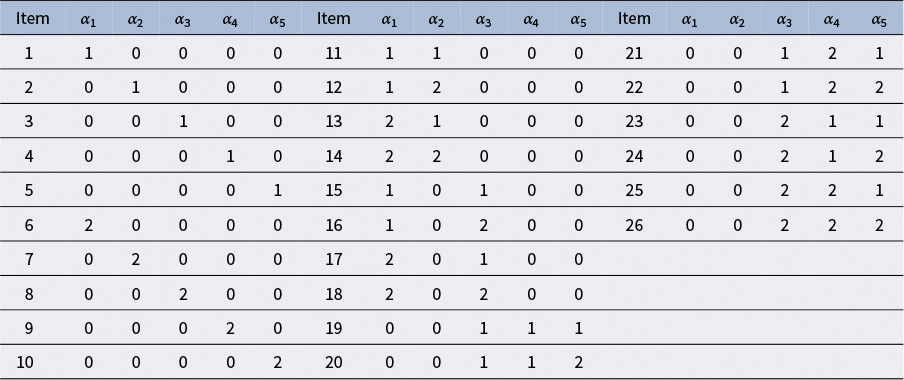Screen dimensions: 904x380
Task: Click item number 20 cell
Action: (333, 362)
